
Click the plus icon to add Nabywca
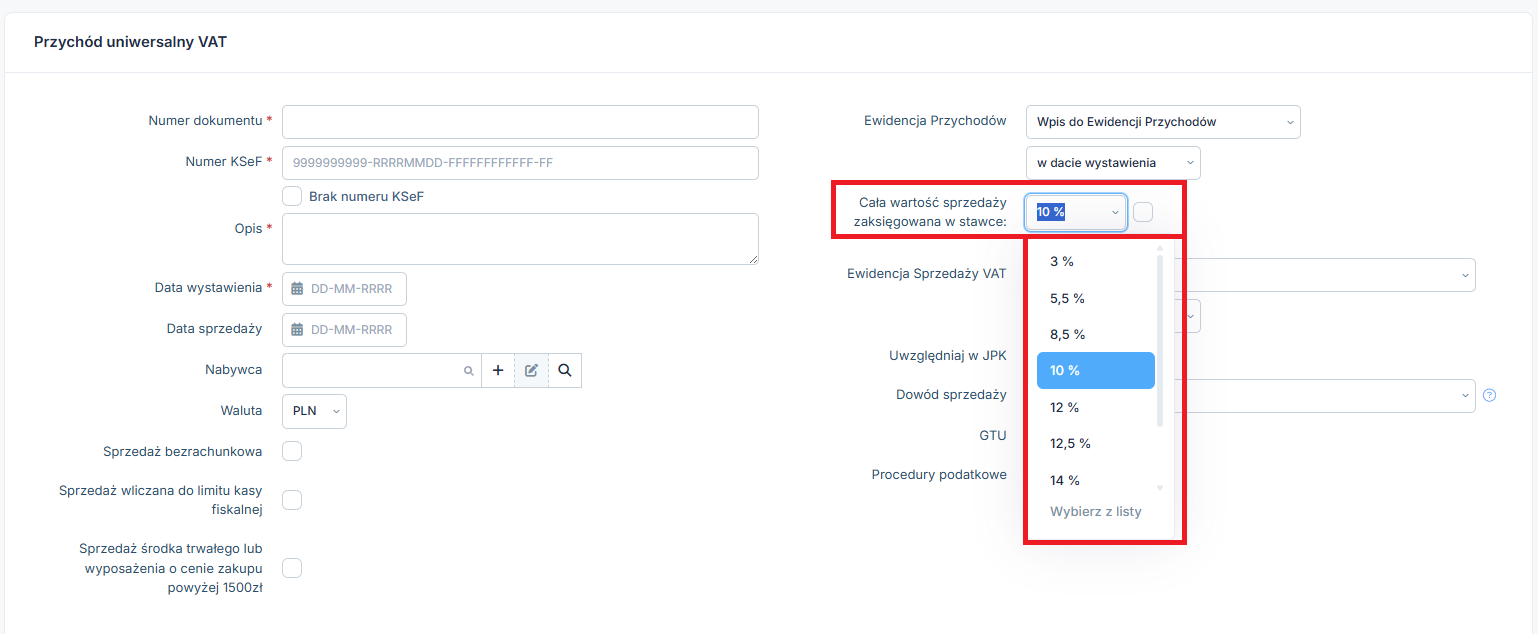coord(498,370)
